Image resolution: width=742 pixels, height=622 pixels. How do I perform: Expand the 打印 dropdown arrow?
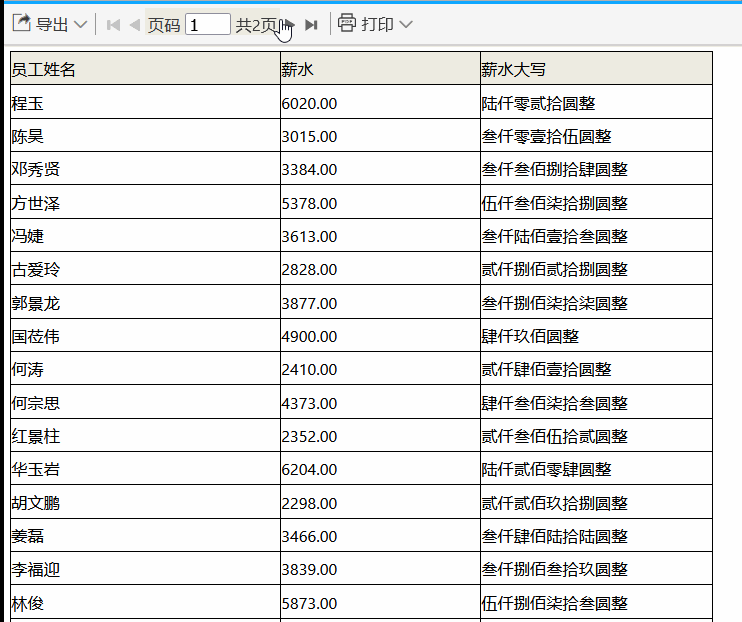(406, 25)
